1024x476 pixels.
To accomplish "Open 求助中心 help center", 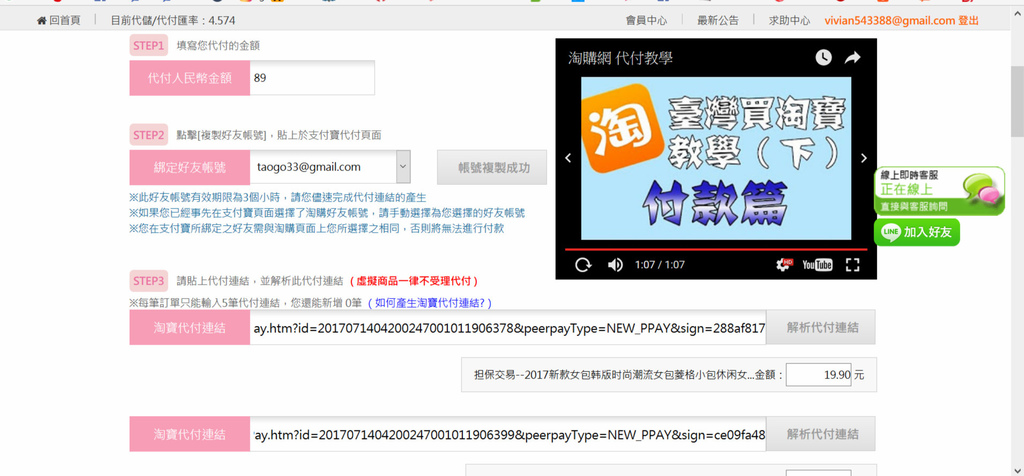I will click(789, 20).
